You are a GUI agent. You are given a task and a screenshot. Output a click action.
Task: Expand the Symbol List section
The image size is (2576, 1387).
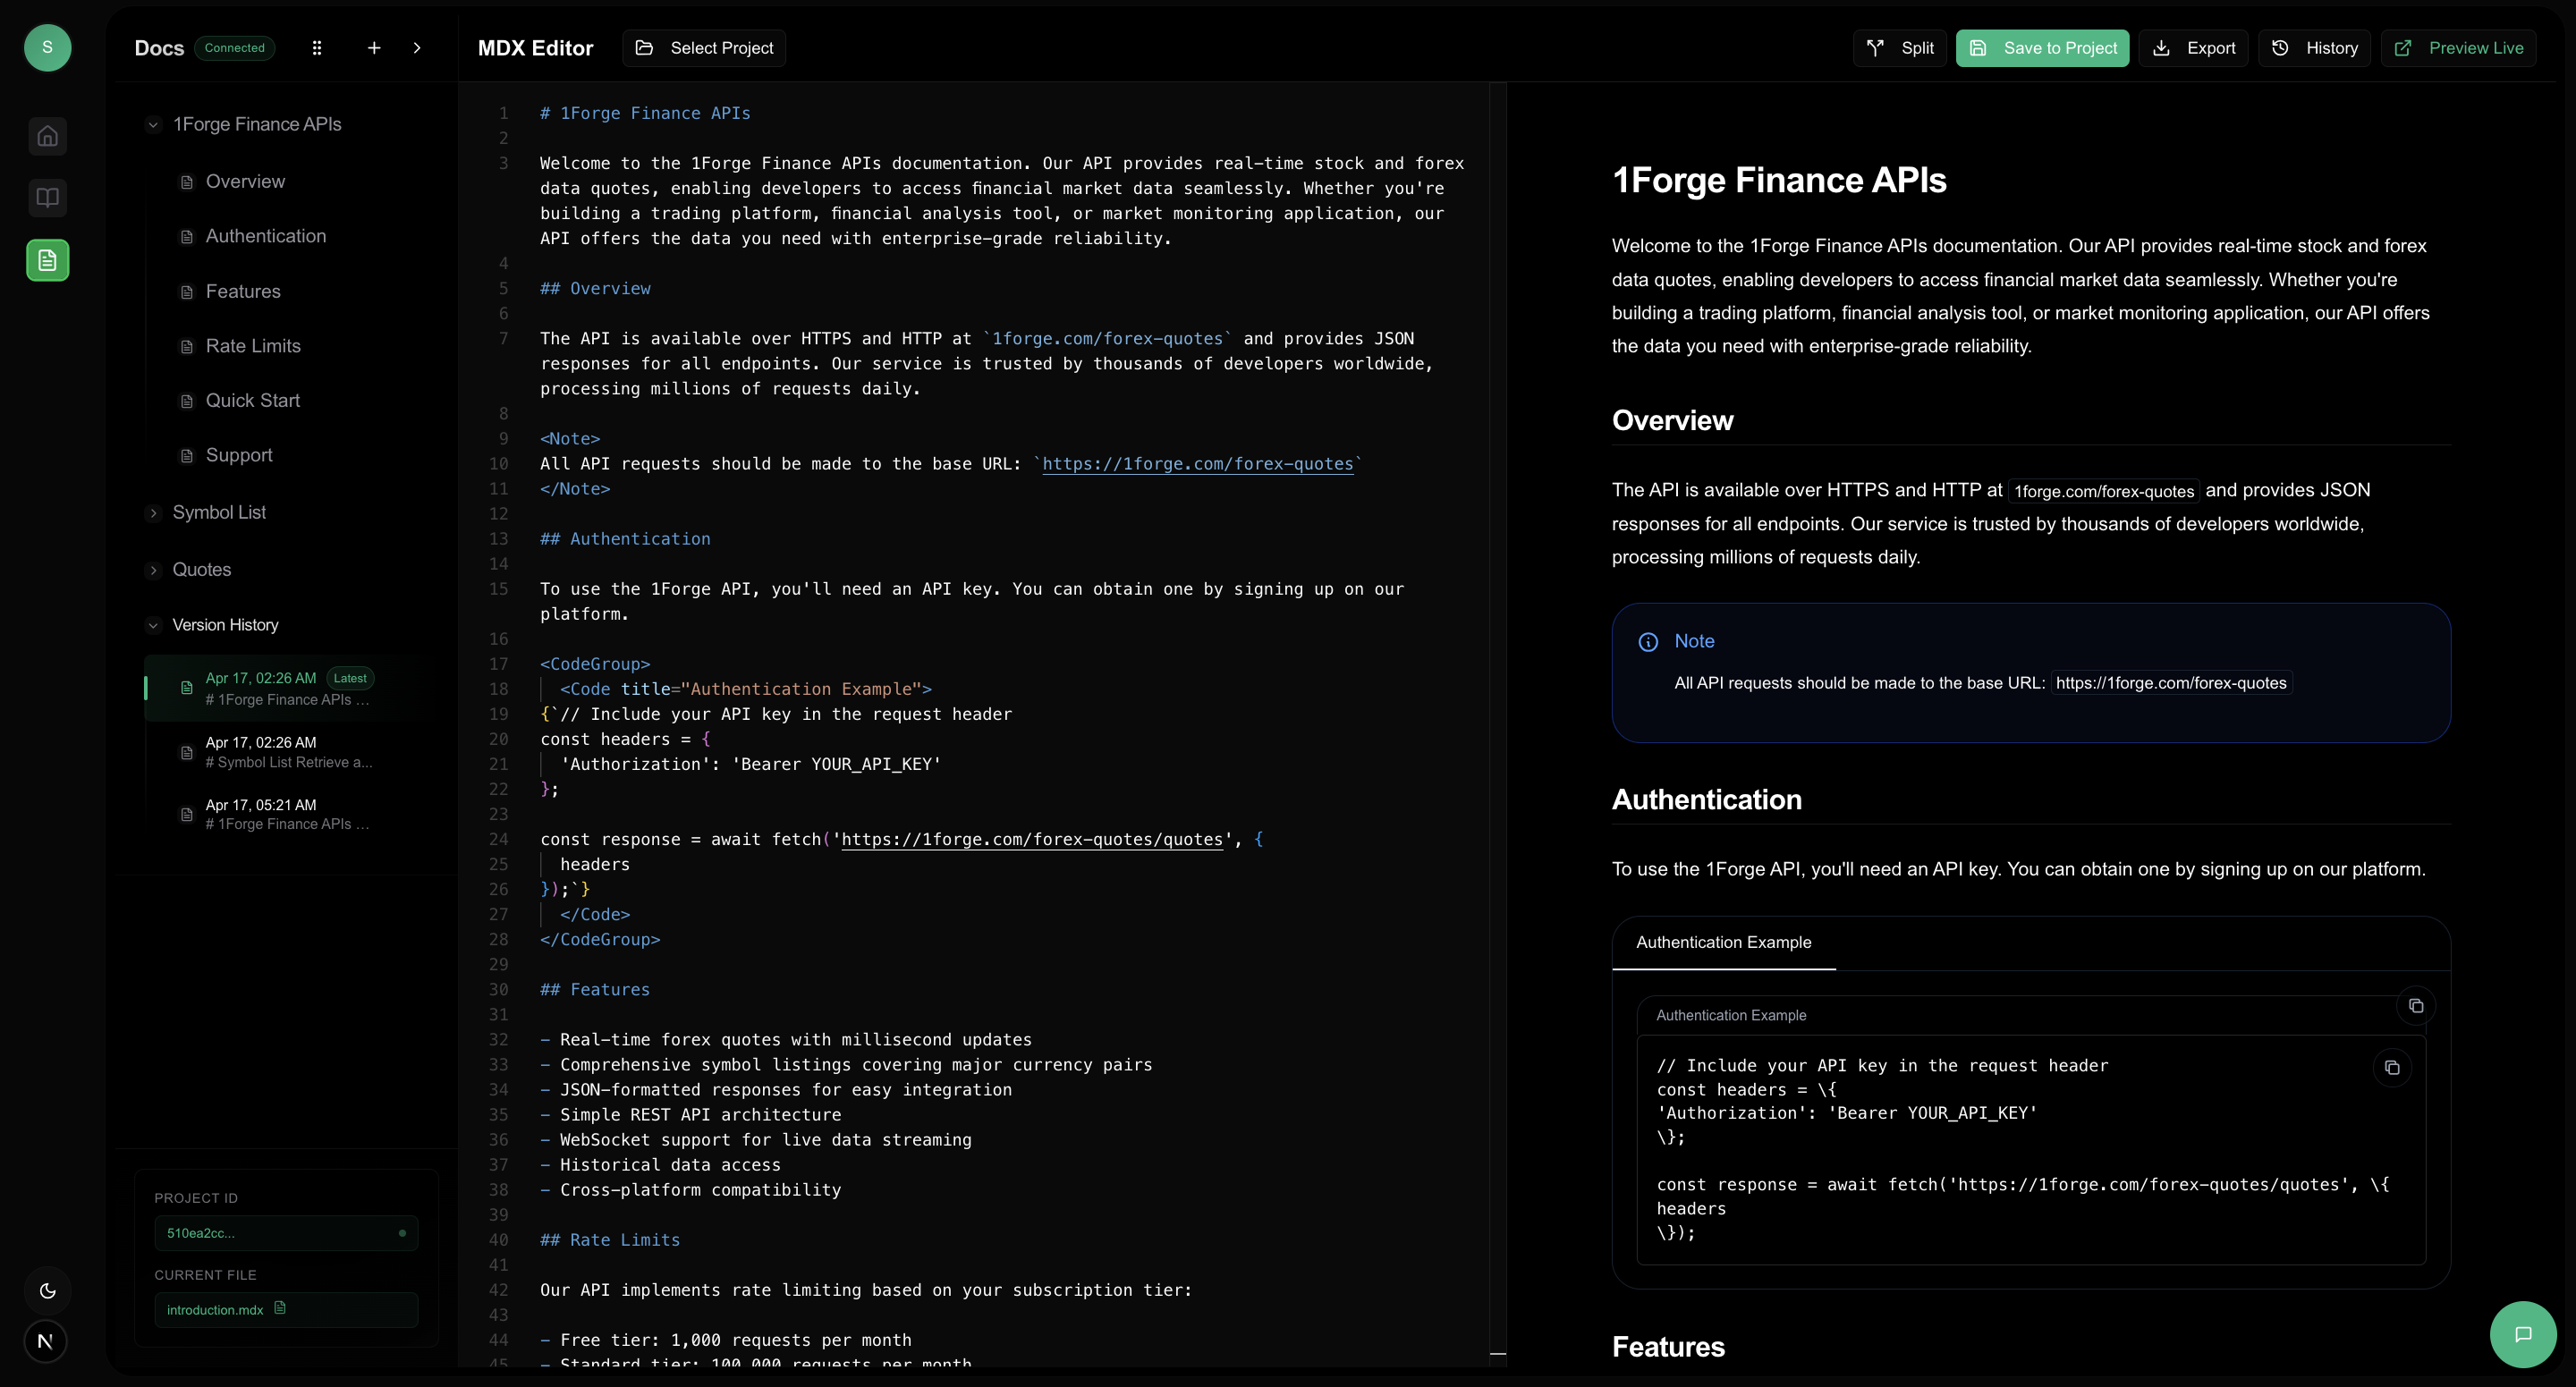point(153,513)
